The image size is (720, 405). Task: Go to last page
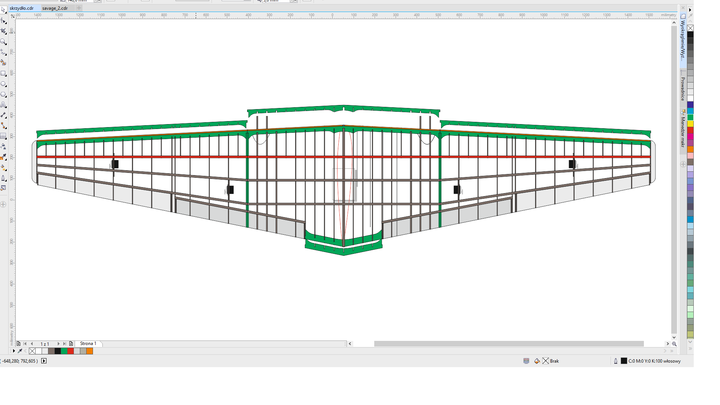[x=64, y=343]
